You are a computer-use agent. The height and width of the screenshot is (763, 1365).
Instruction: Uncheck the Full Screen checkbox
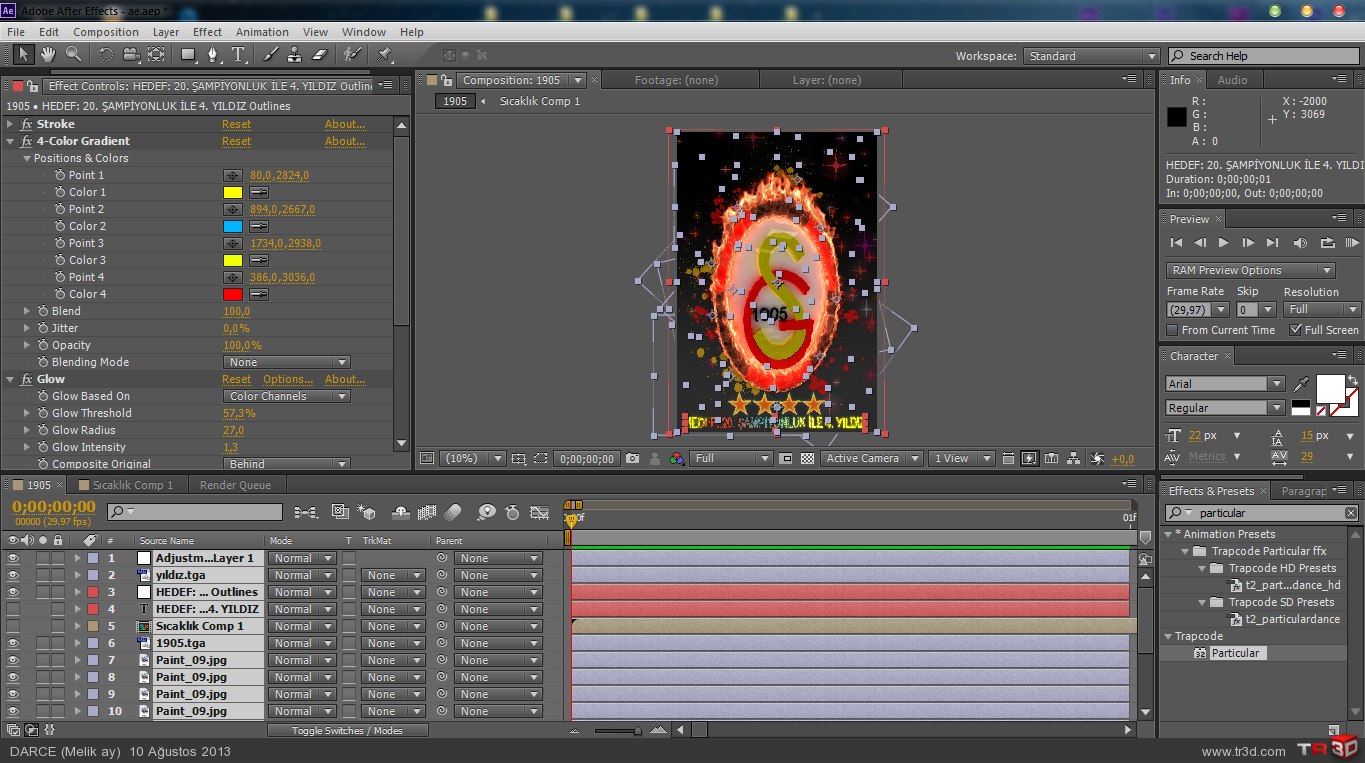(x=1296, y=330)
